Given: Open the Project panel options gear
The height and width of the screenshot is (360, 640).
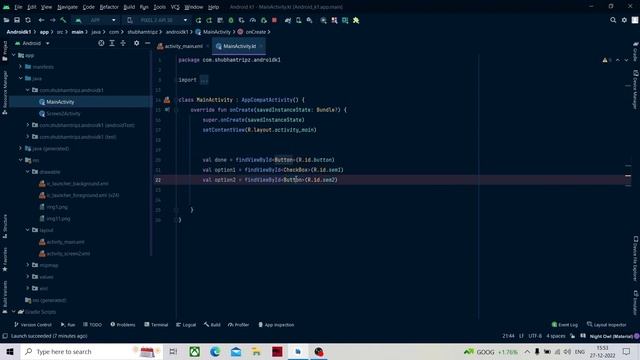Looking at the screenshot, I should tap(136, 43).
